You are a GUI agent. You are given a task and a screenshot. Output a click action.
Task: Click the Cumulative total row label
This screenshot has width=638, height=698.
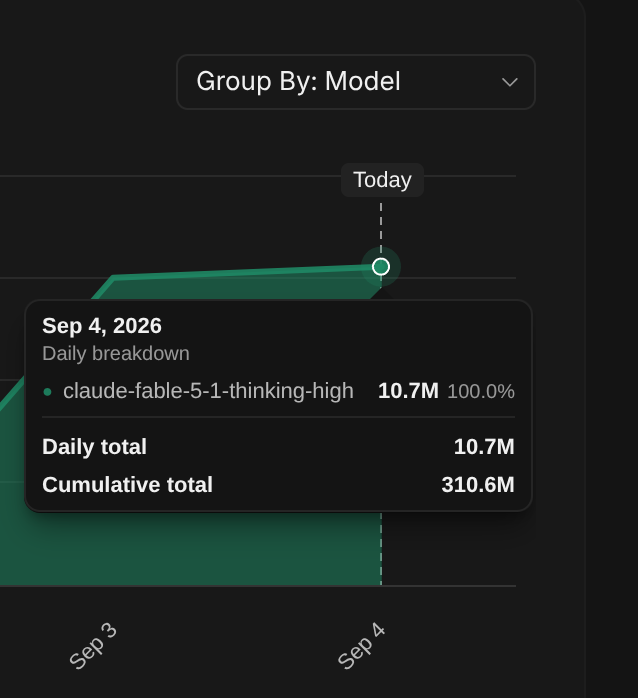[127, 485]
